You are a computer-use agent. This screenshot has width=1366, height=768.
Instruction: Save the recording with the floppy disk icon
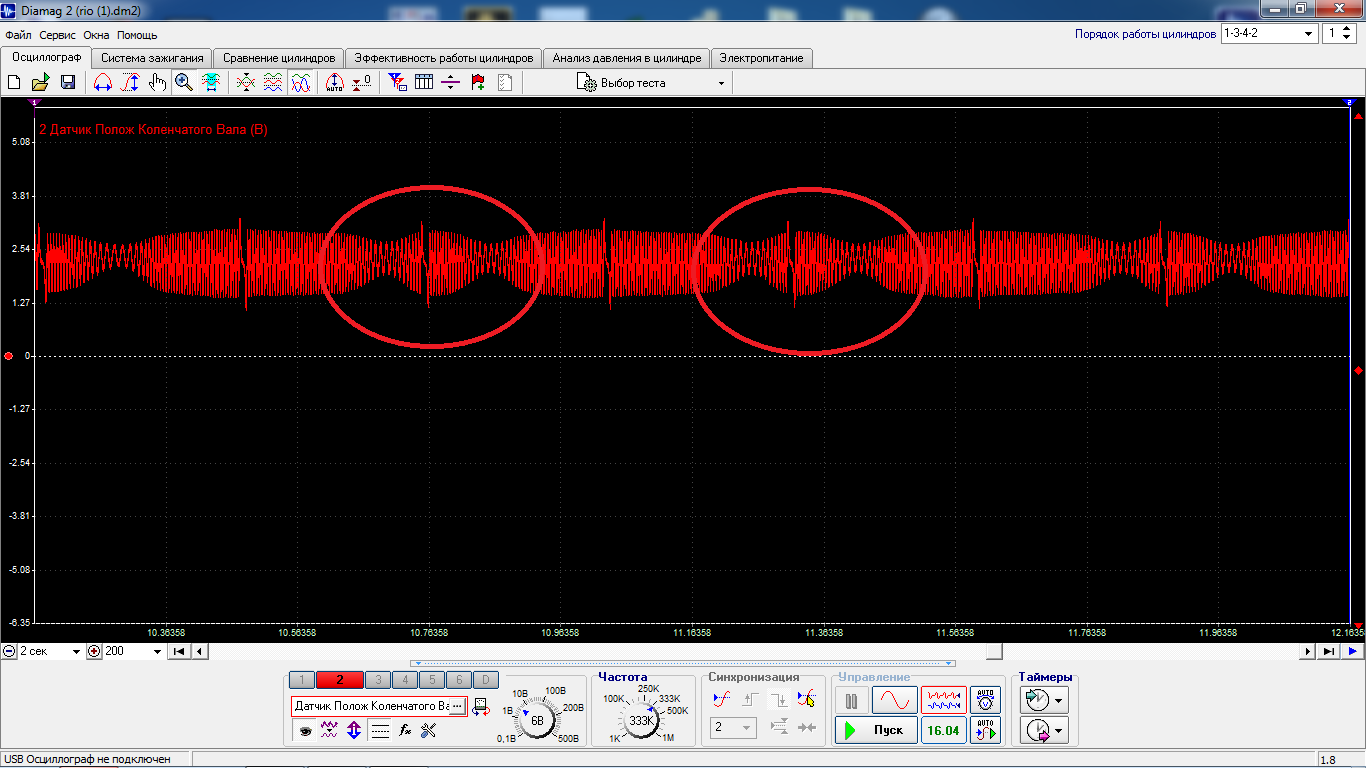point(68,83)
